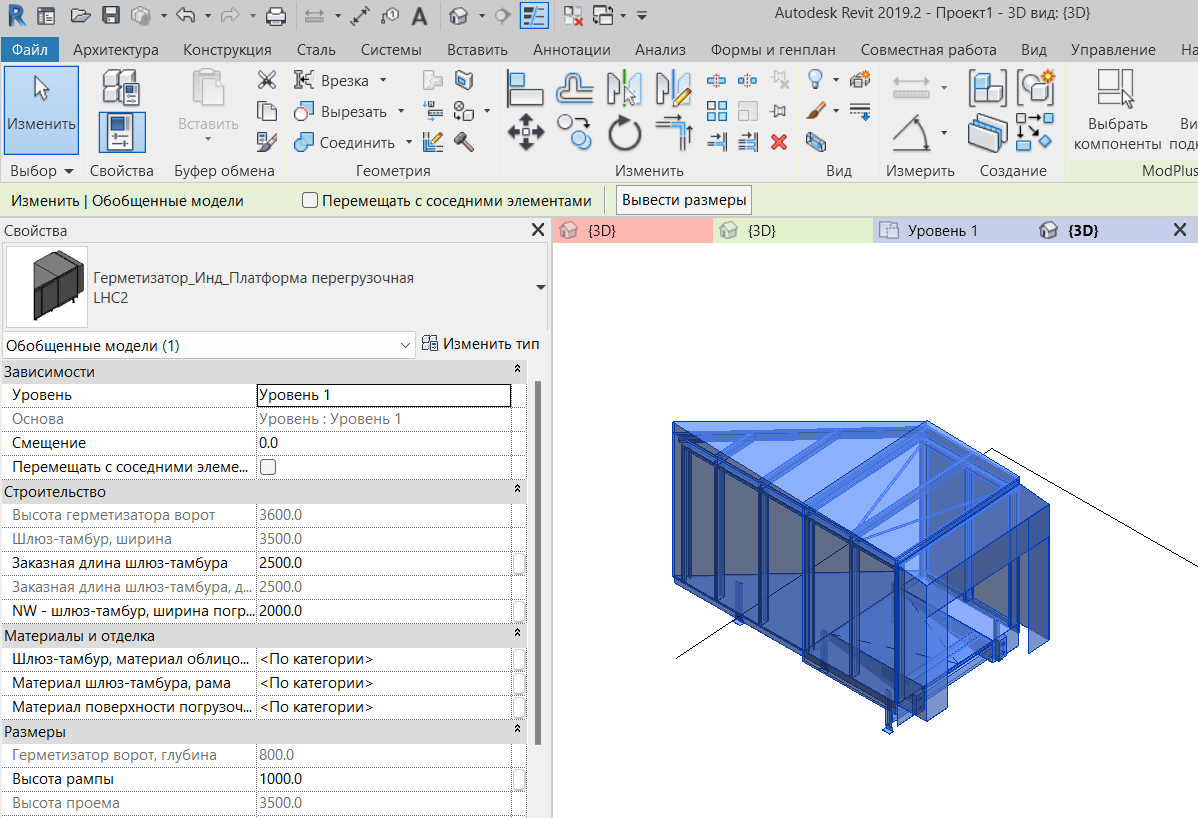Click the 'Вывести размеры' button
Image resolution: width=1198 pixels, height=818 pixels.
point(684,200)
